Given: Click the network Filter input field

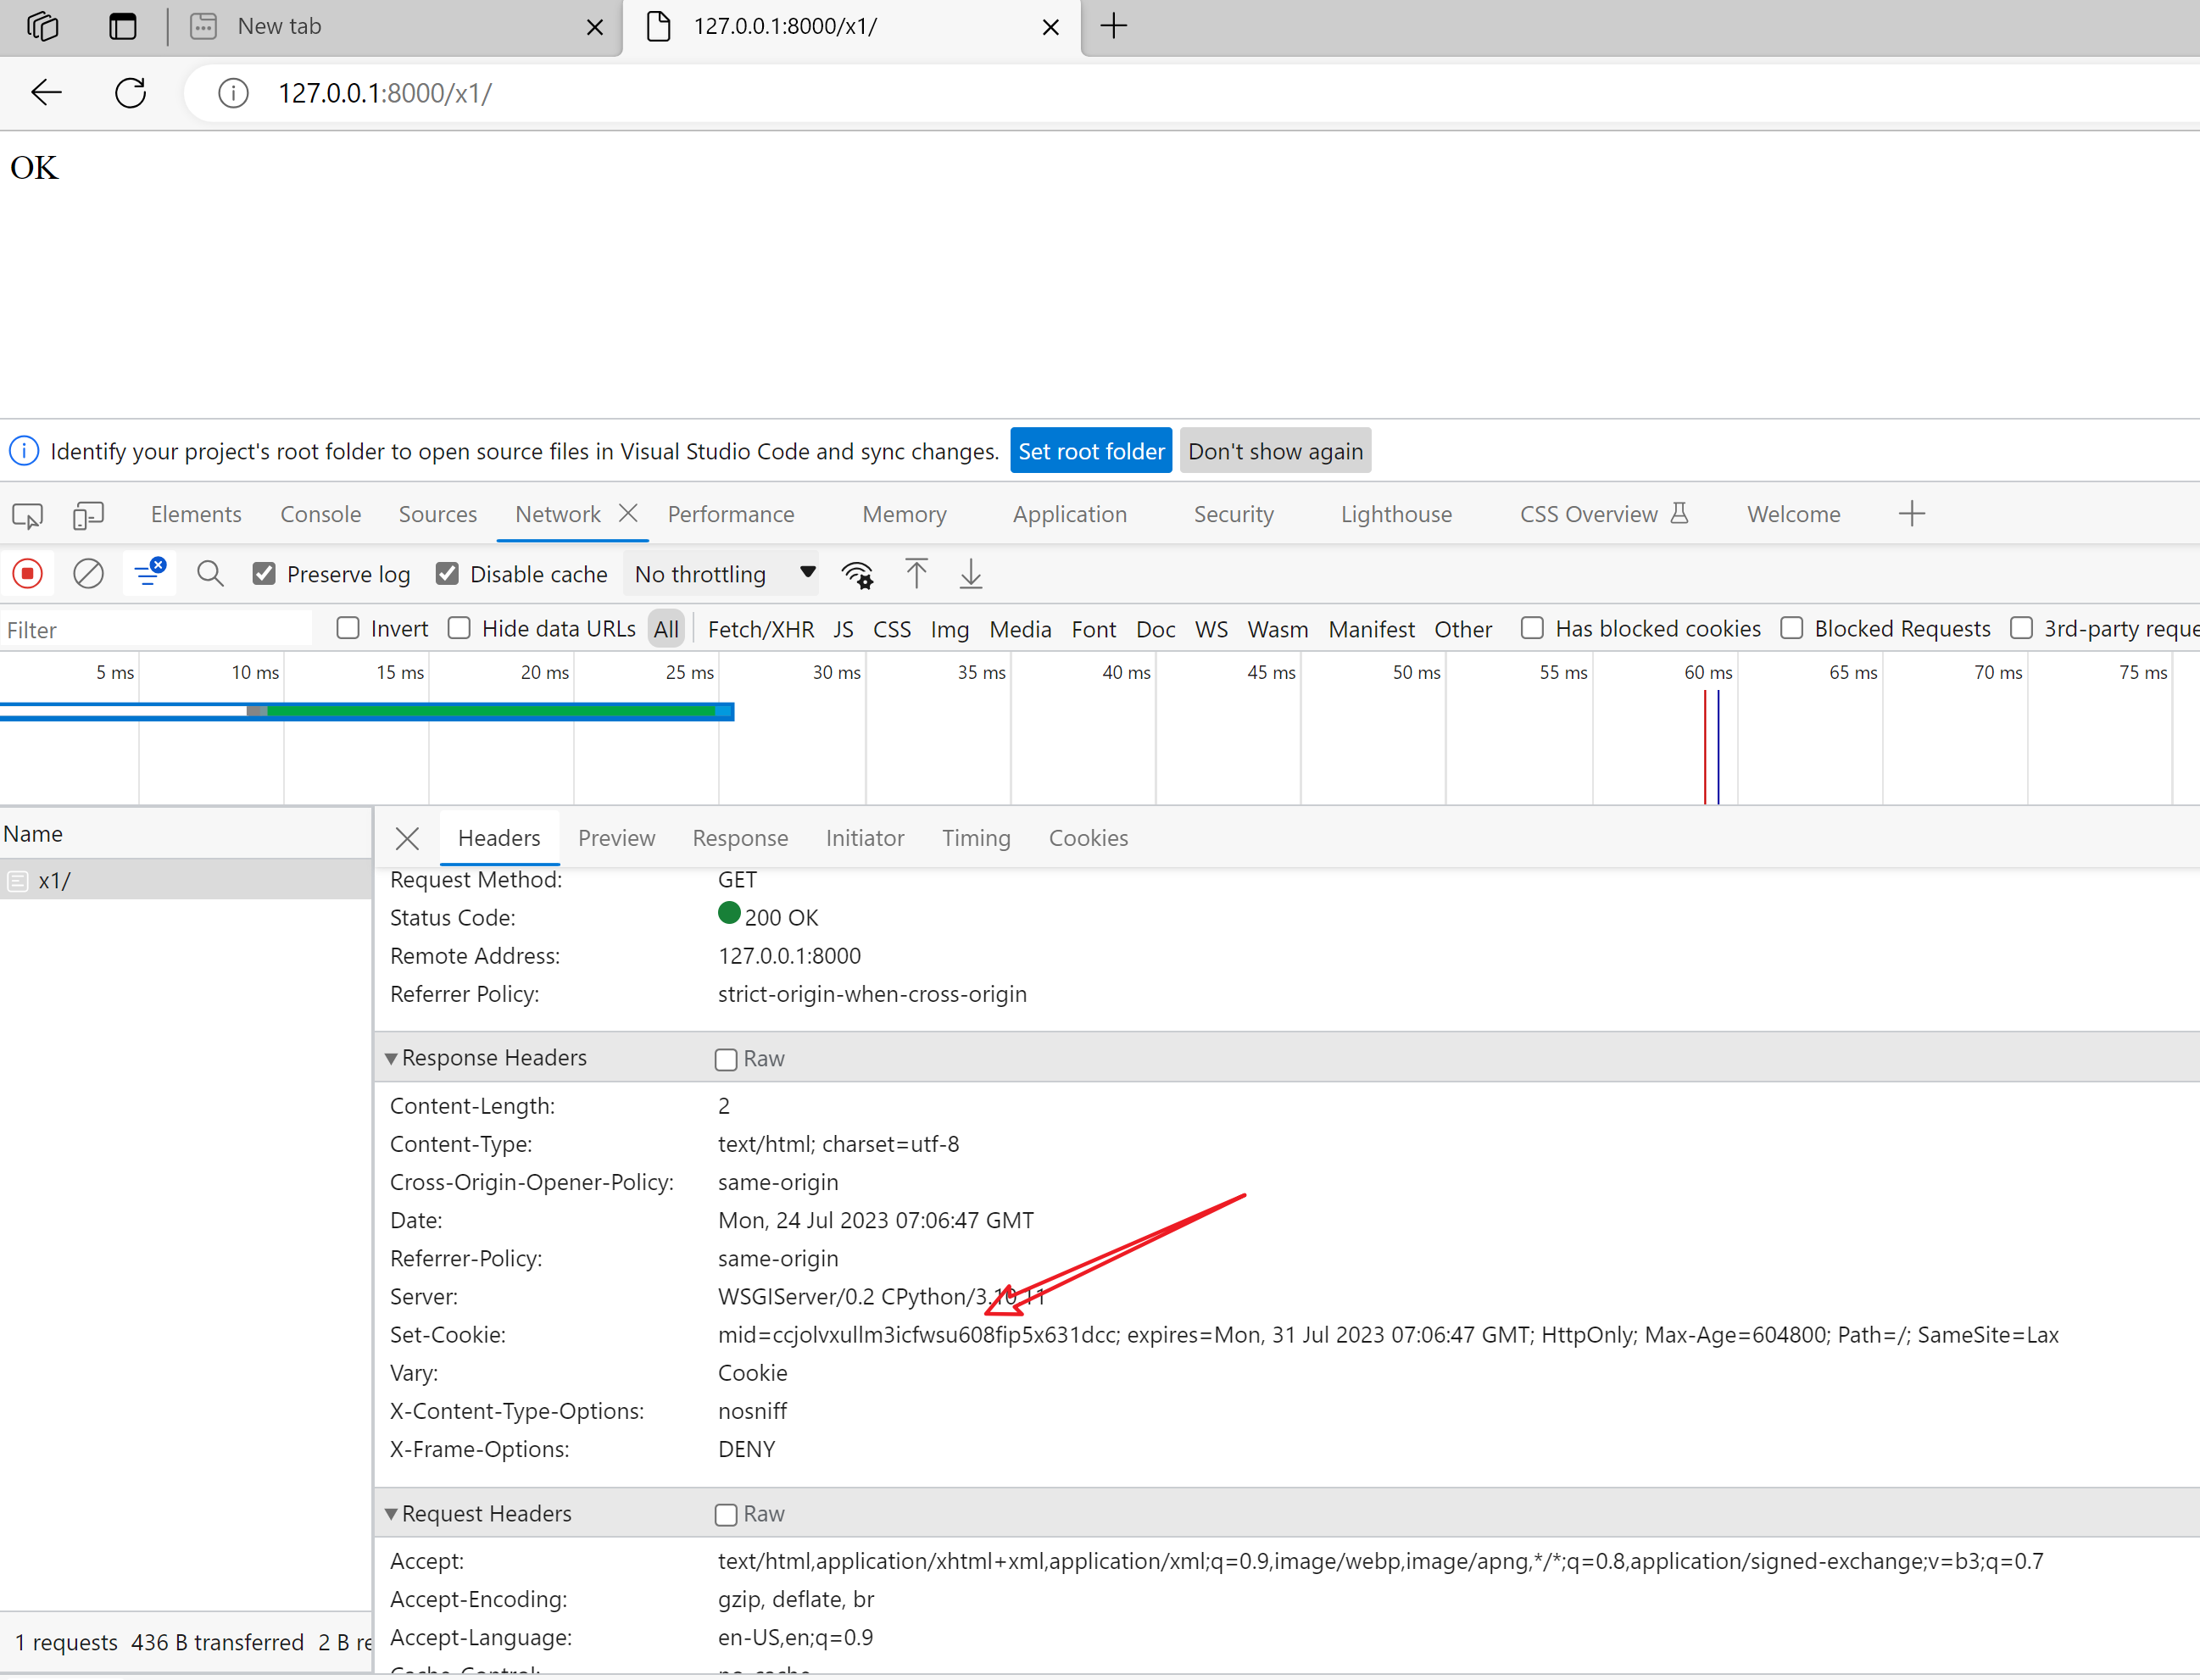Looking at the screenshot, I should [155, 630].
